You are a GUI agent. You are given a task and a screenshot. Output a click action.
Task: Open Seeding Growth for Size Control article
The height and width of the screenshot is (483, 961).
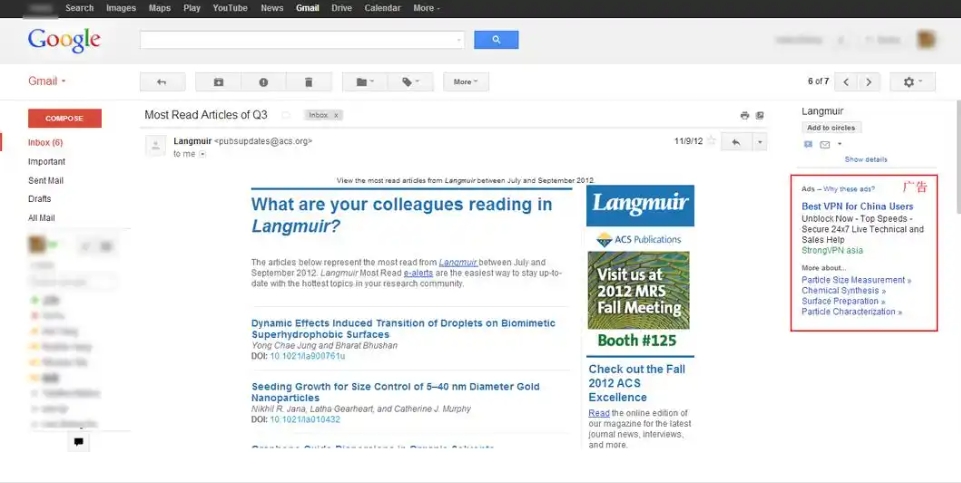coord(395,392)
